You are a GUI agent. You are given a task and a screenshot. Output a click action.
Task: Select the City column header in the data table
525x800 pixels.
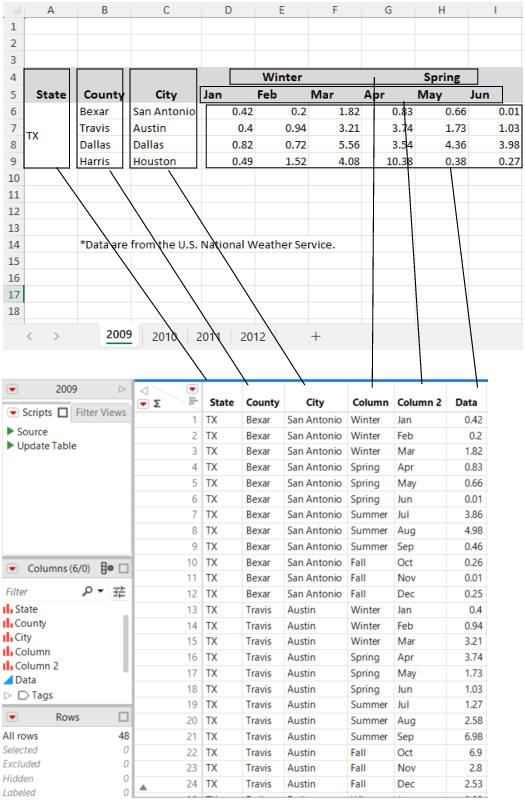coord(315,403)
